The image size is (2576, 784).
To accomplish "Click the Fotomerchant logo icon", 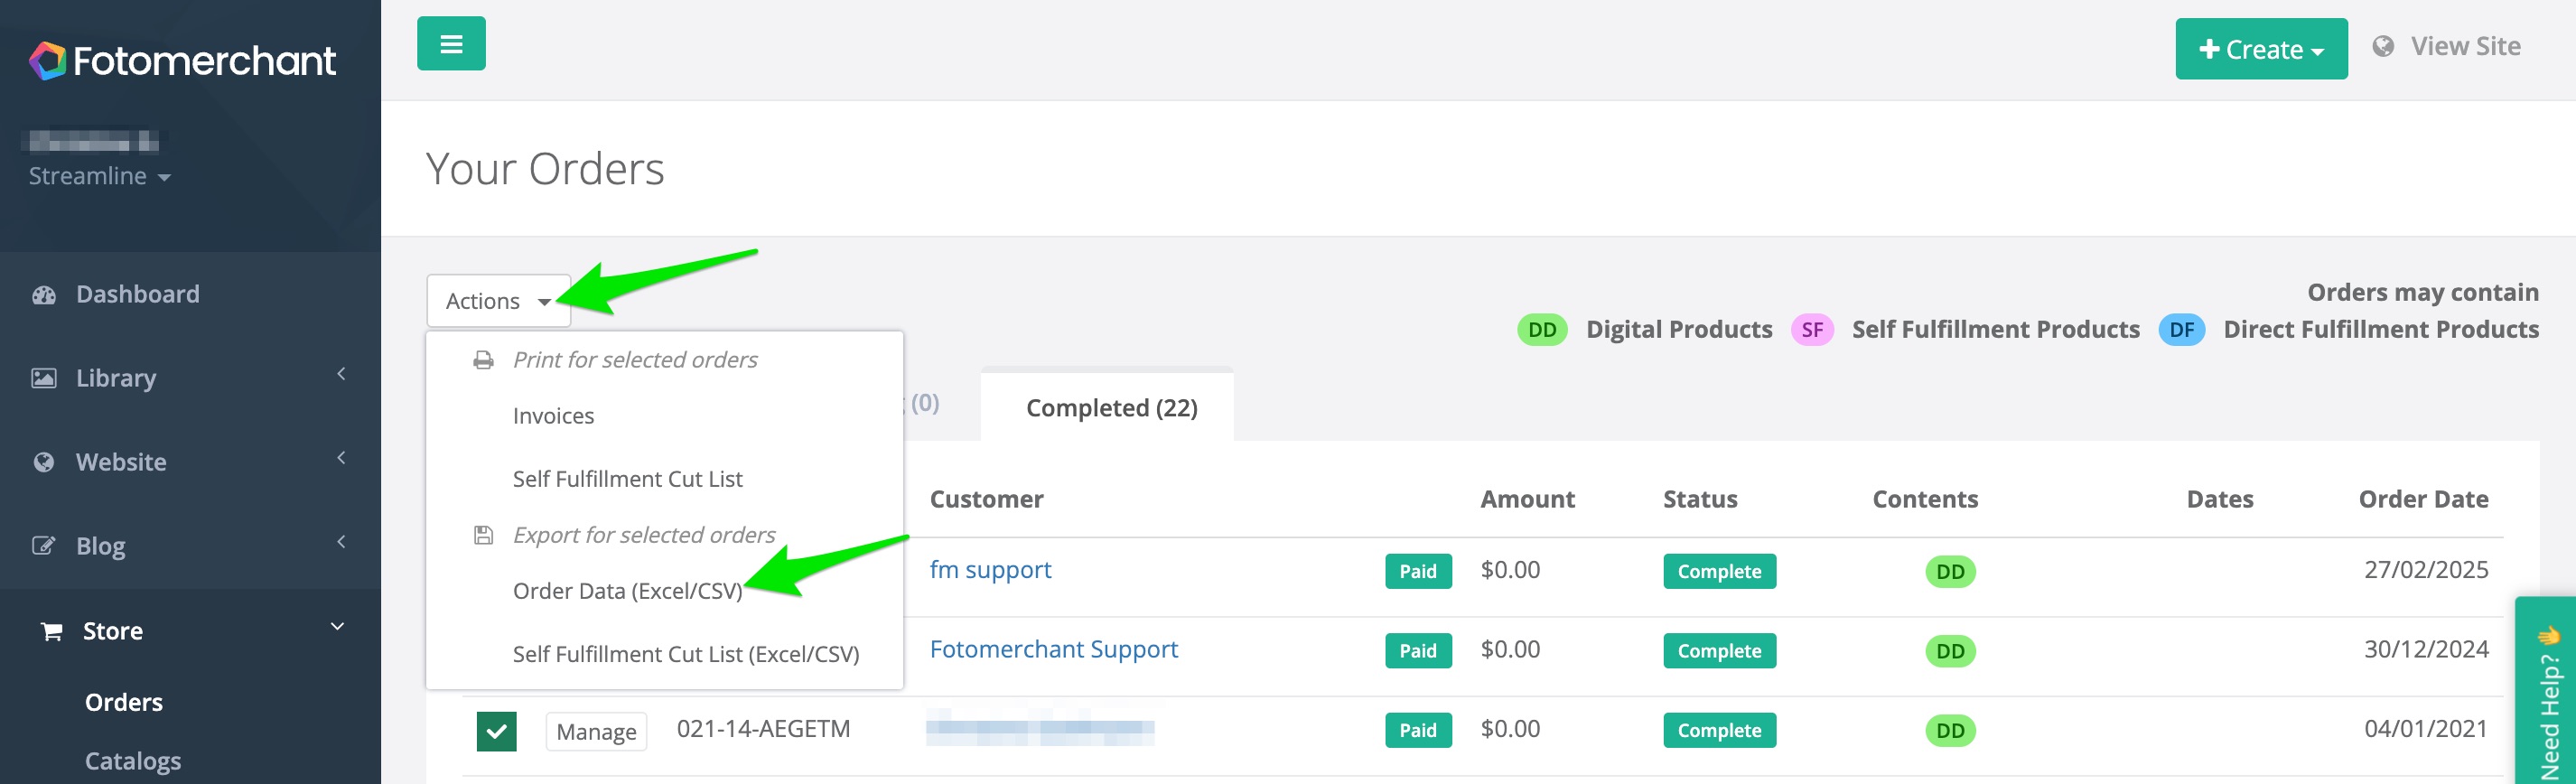I will tap(47, 61).
